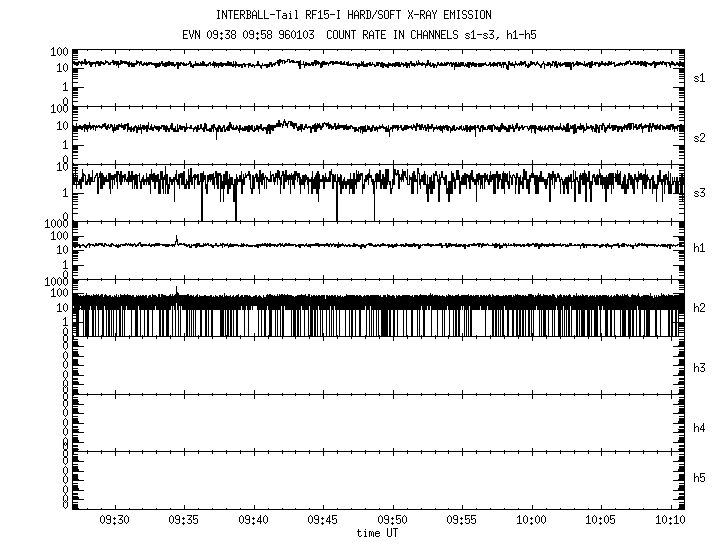720x550 pixels.
Task: Select the h5 channel label
Action: pos(700,478)
